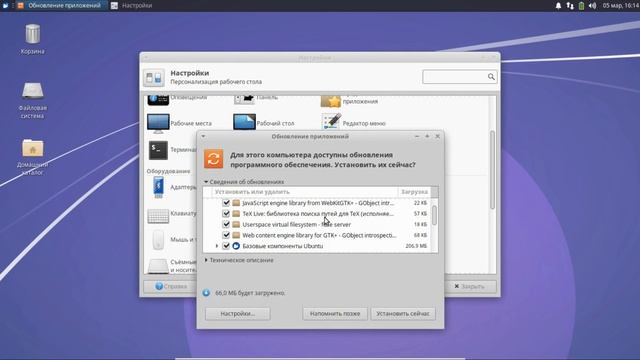This screenshot has height=360, width=640.
Task: Click the search magnifier icon in Settings
Action: [491, 76]
